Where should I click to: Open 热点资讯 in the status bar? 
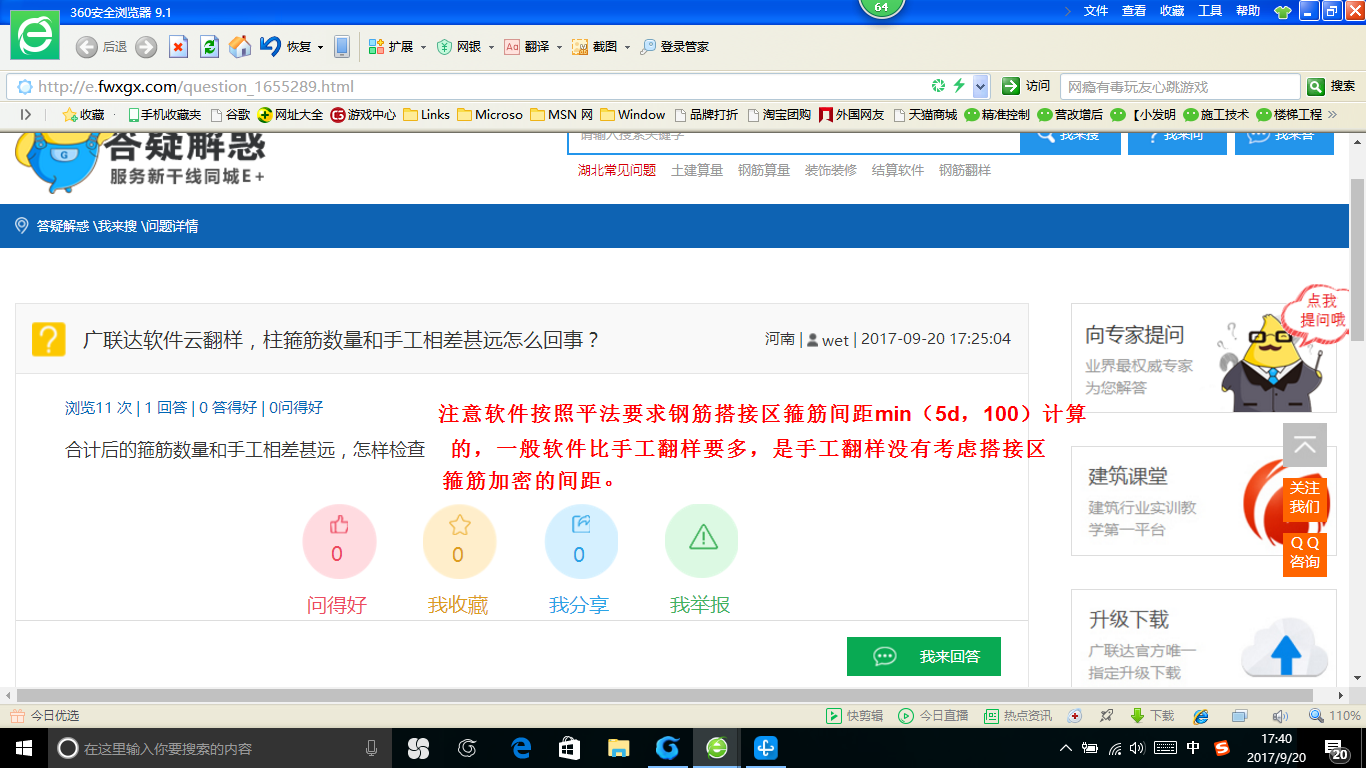pyautogui.click(x=1018, y=716)
